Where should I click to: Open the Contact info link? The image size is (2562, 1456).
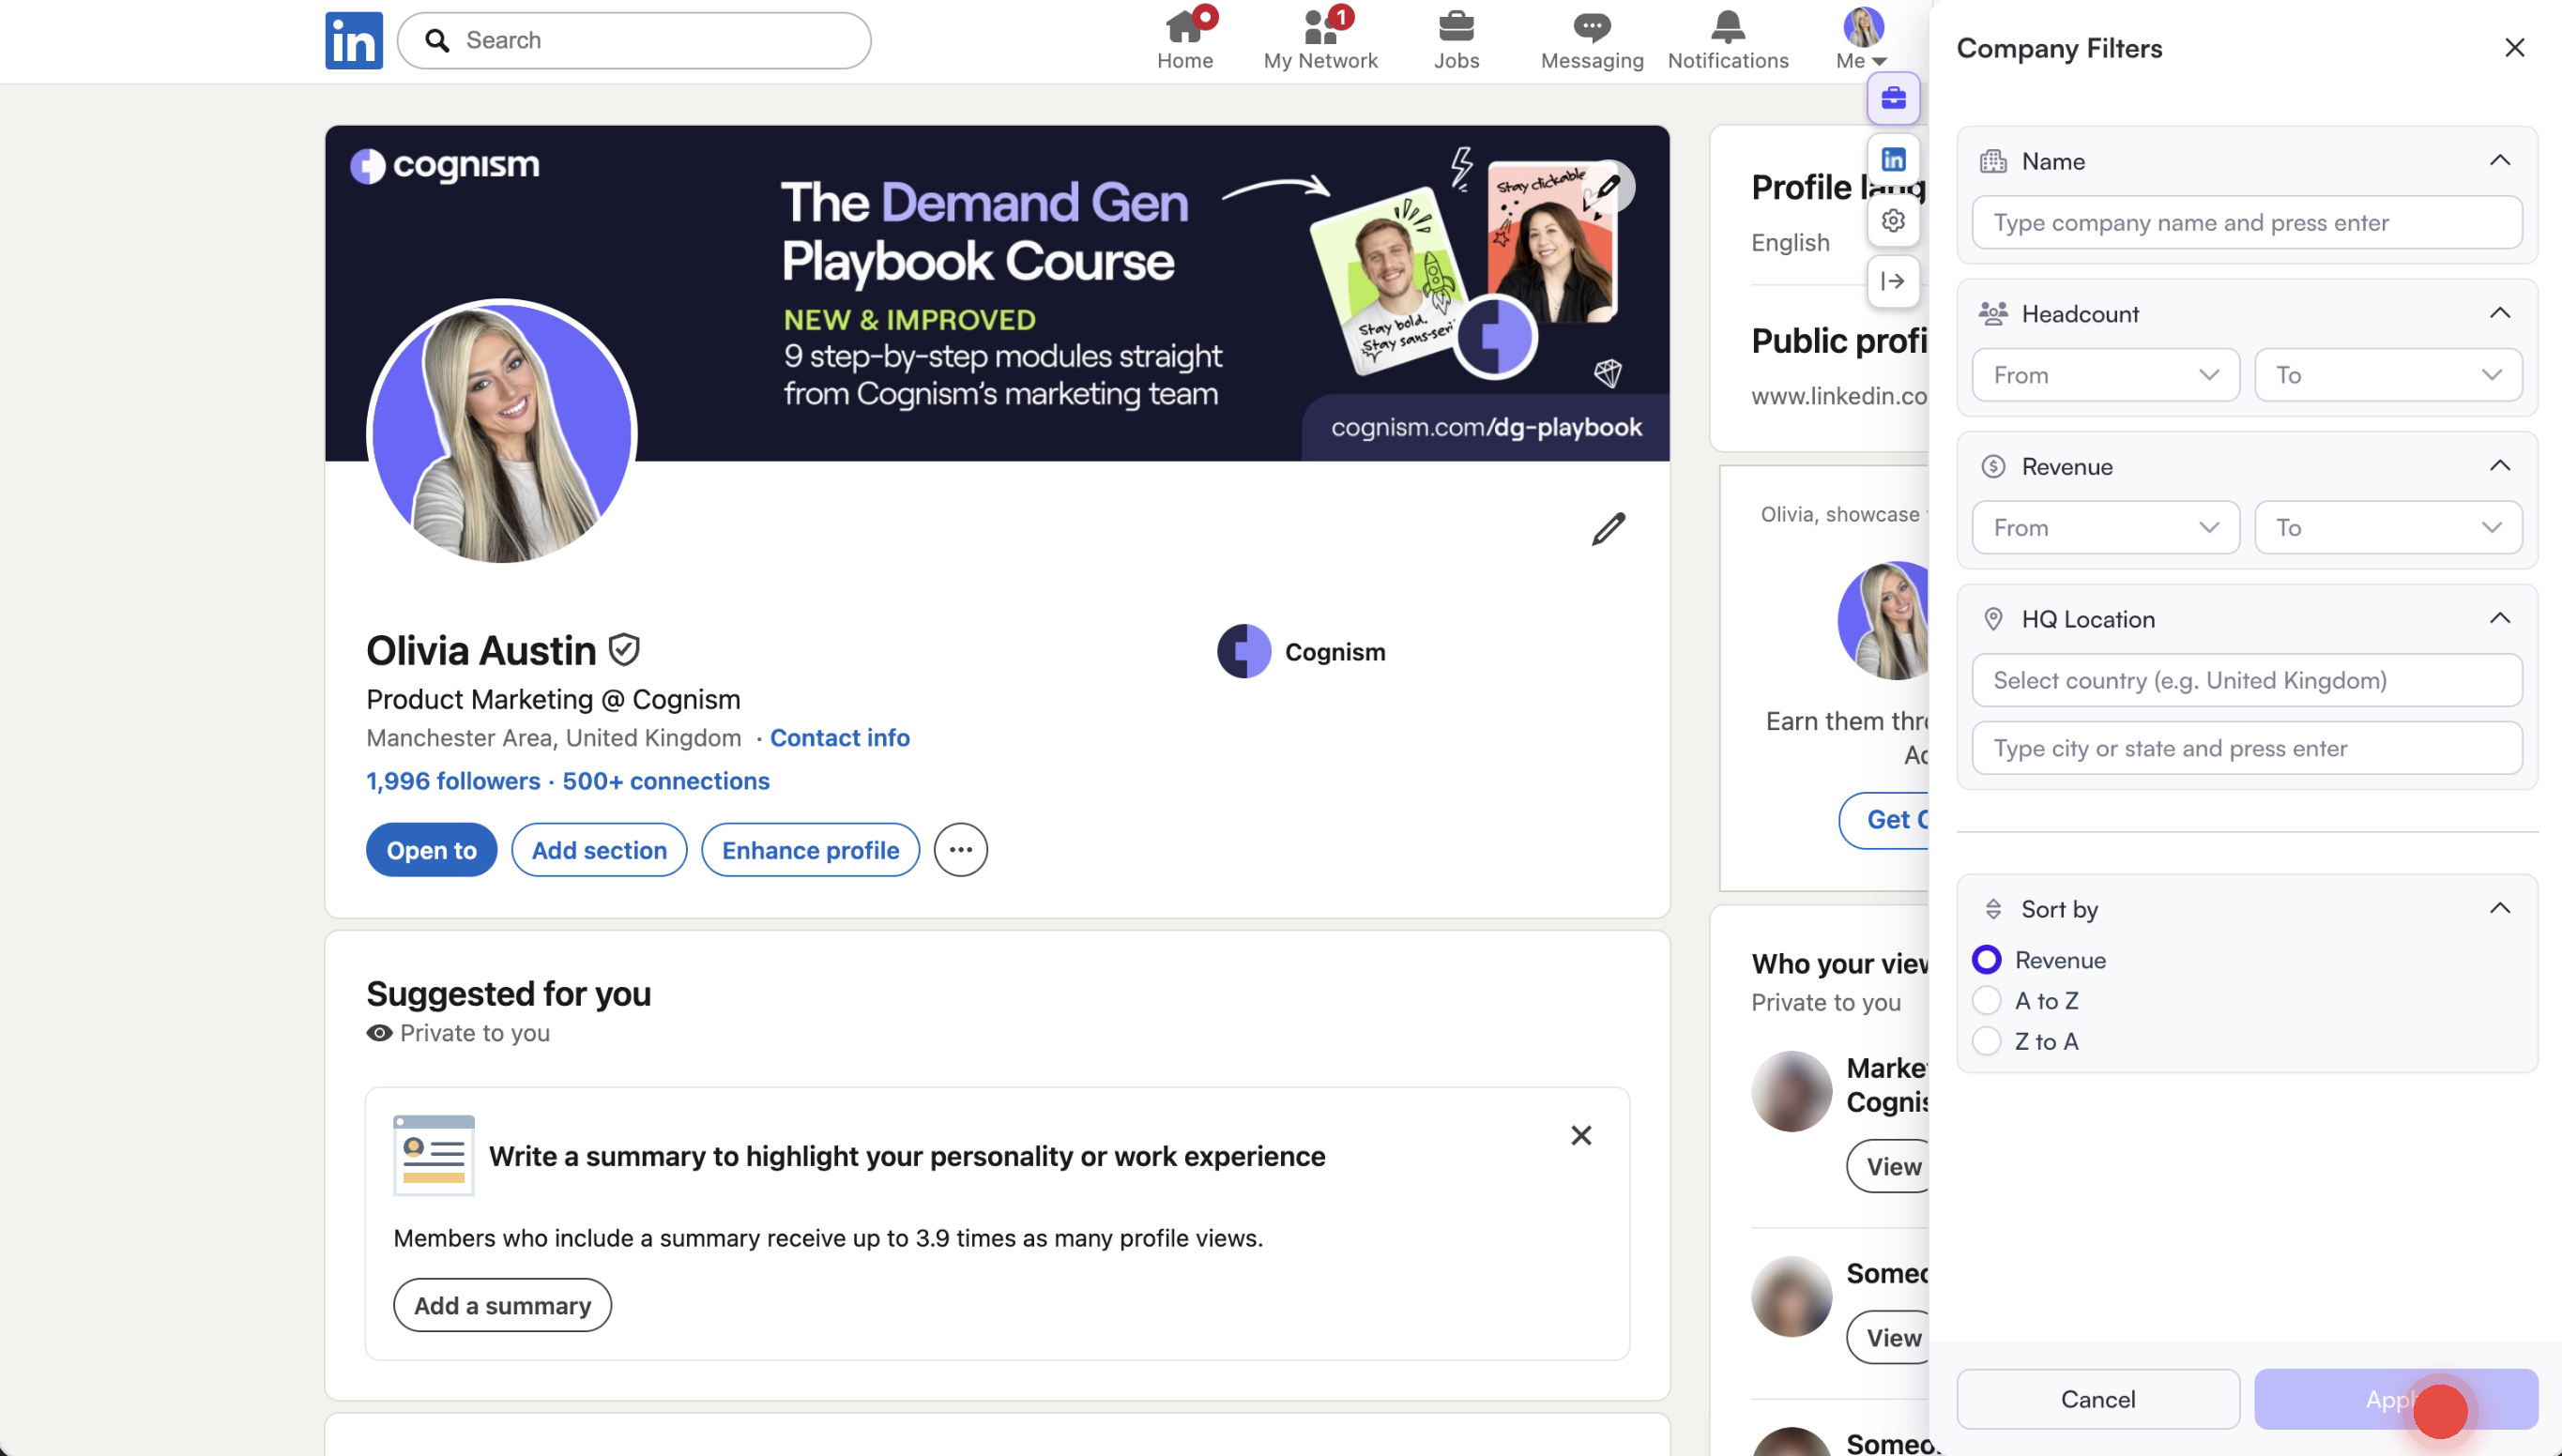coord(839,738)
